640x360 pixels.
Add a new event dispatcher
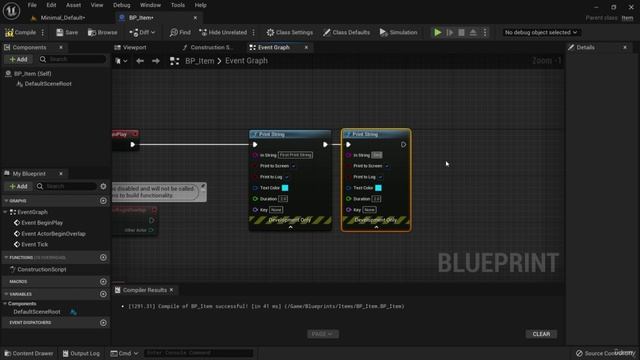[x=103, y=323]
